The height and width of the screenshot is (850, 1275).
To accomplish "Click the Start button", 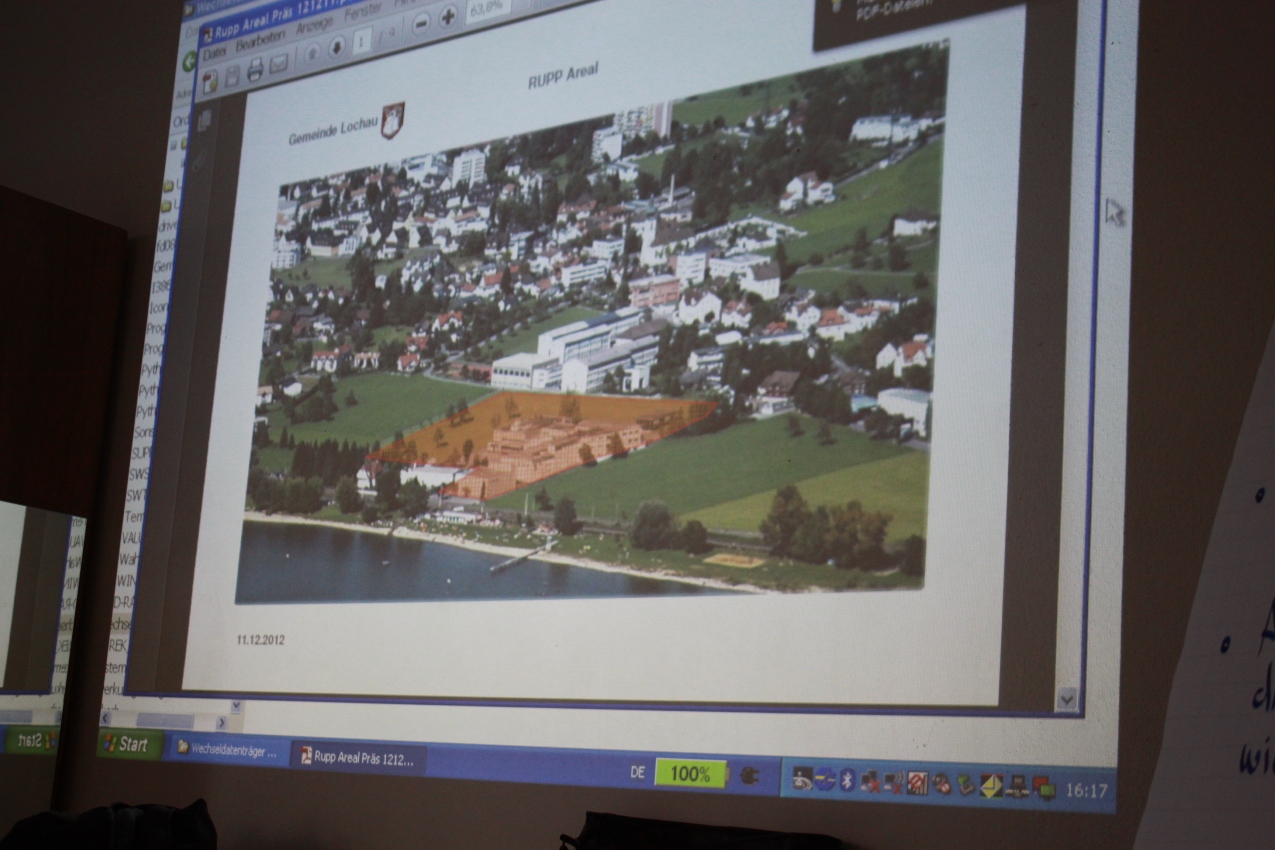I will [130, 744].
